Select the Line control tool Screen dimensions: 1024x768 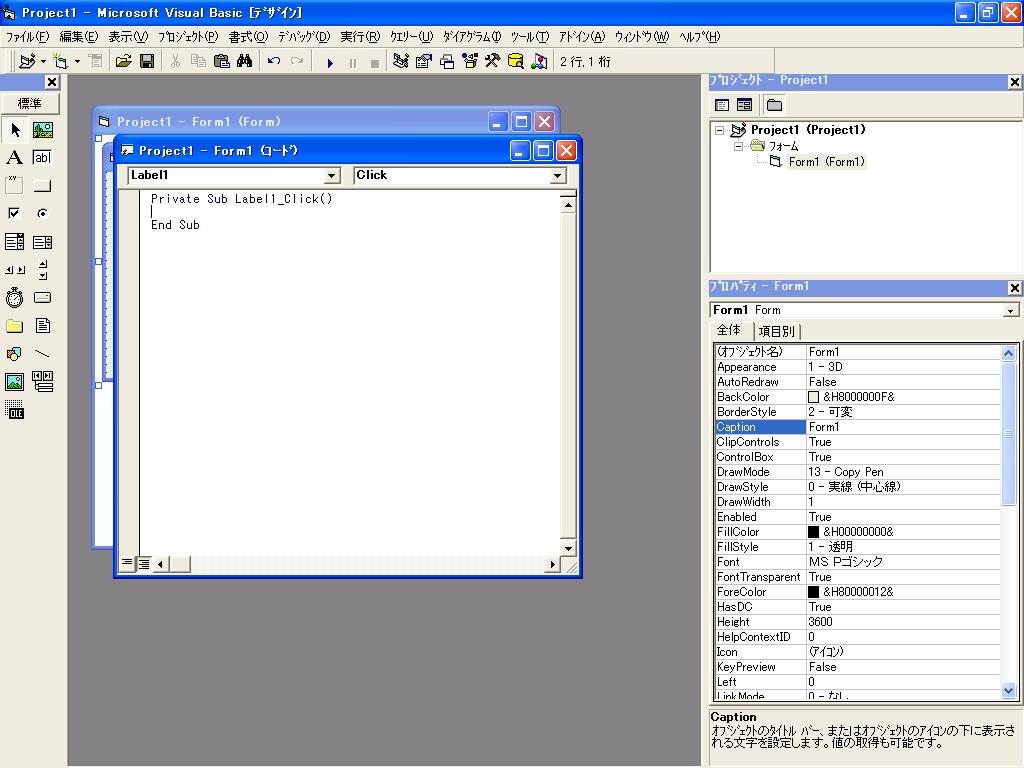pos(42,354)
